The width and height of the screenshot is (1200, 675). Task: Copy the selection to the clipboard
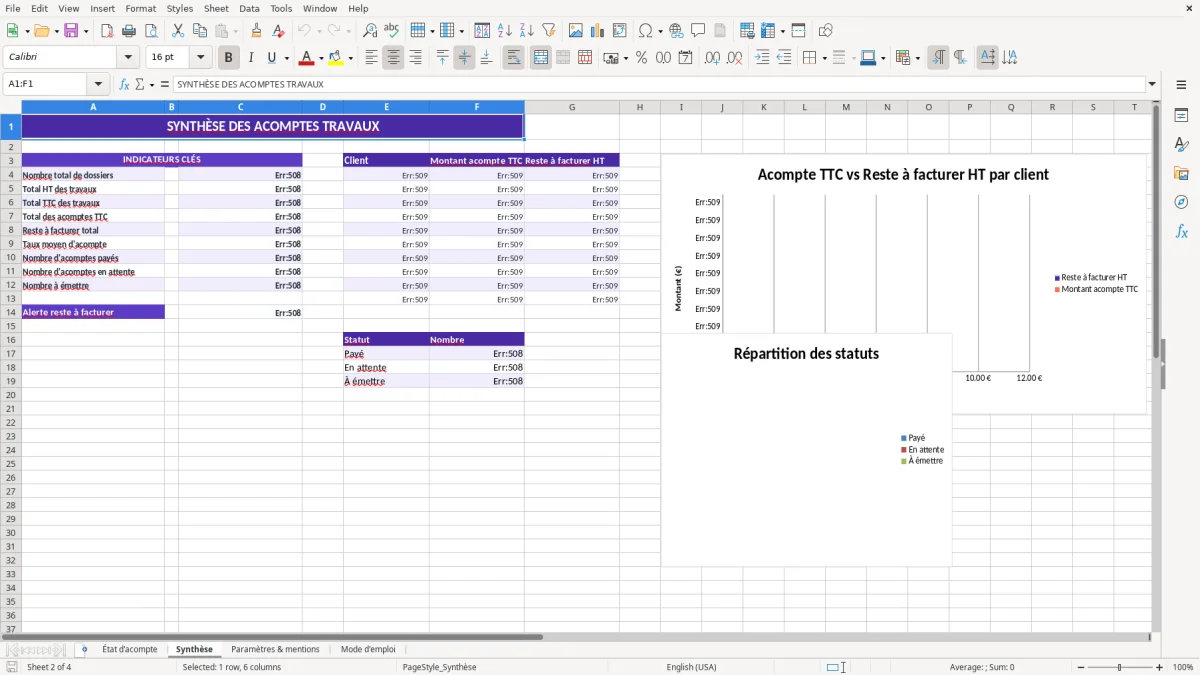point(200,31)
